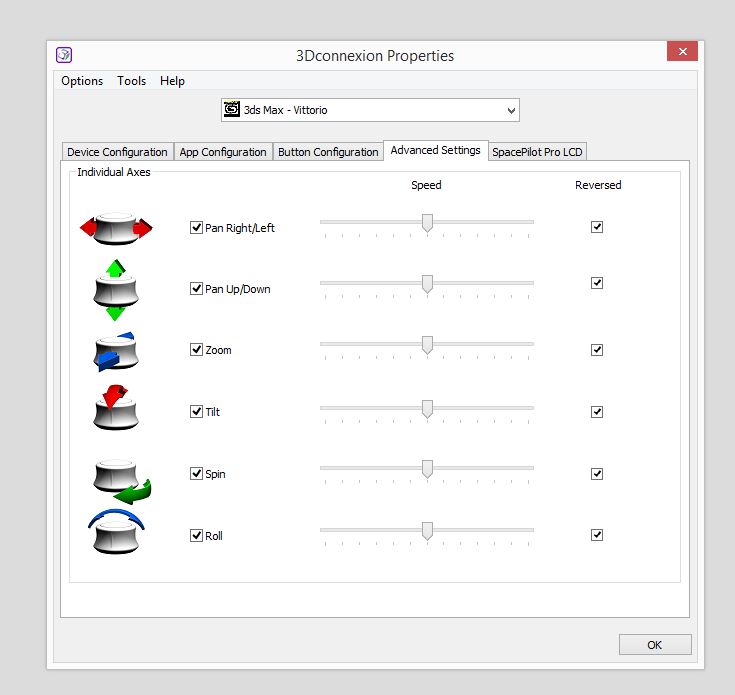Confirm with the OK button
This screenshot has width=735, height=695.
click(x=655, y=645)
